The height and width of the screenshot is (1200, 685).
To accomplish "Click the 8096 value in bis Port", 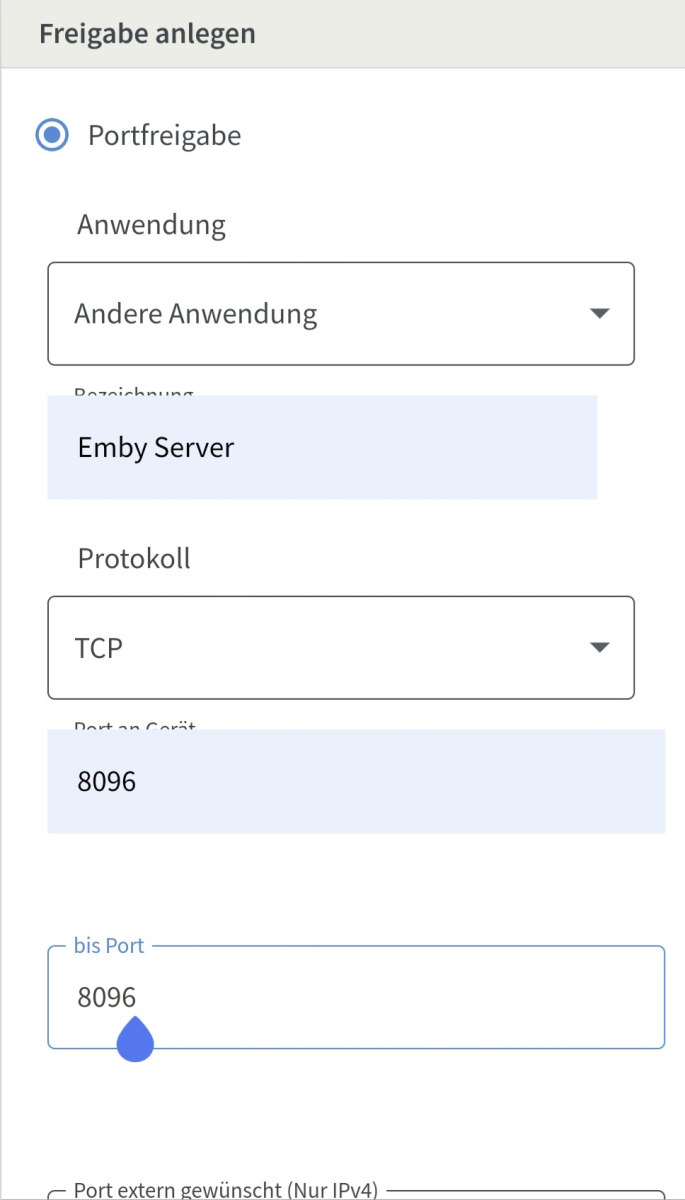I will click(106, 997).
